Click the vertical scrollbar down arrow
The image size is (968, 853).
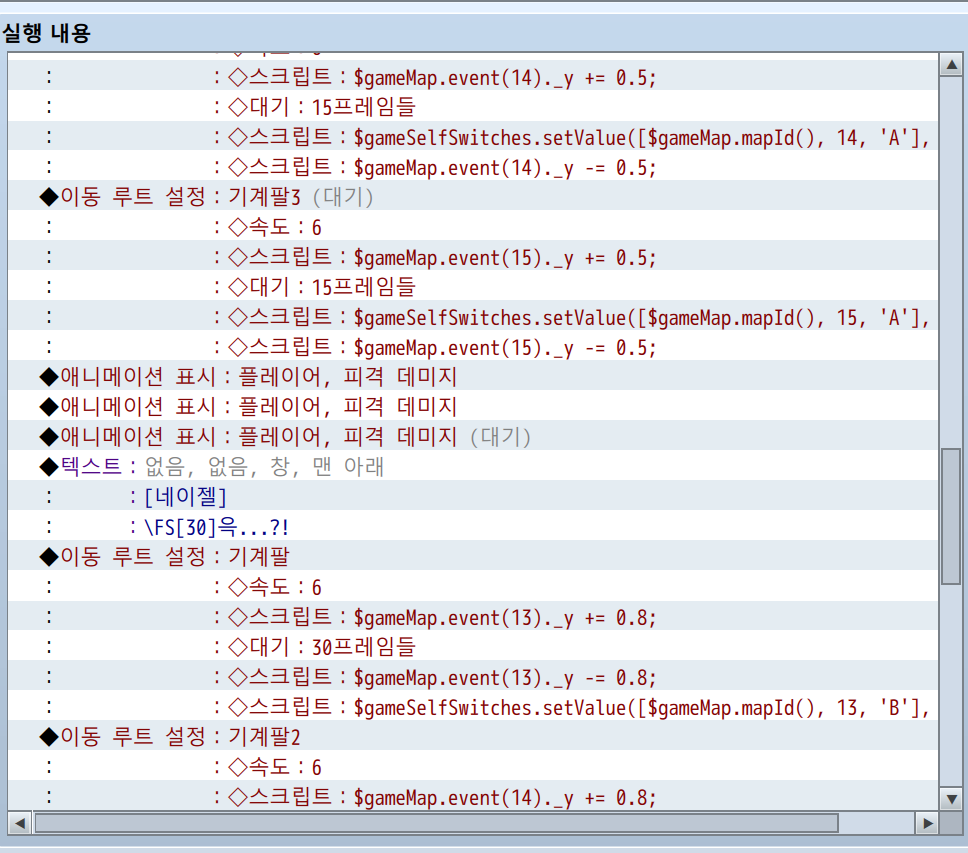[951, 799]
